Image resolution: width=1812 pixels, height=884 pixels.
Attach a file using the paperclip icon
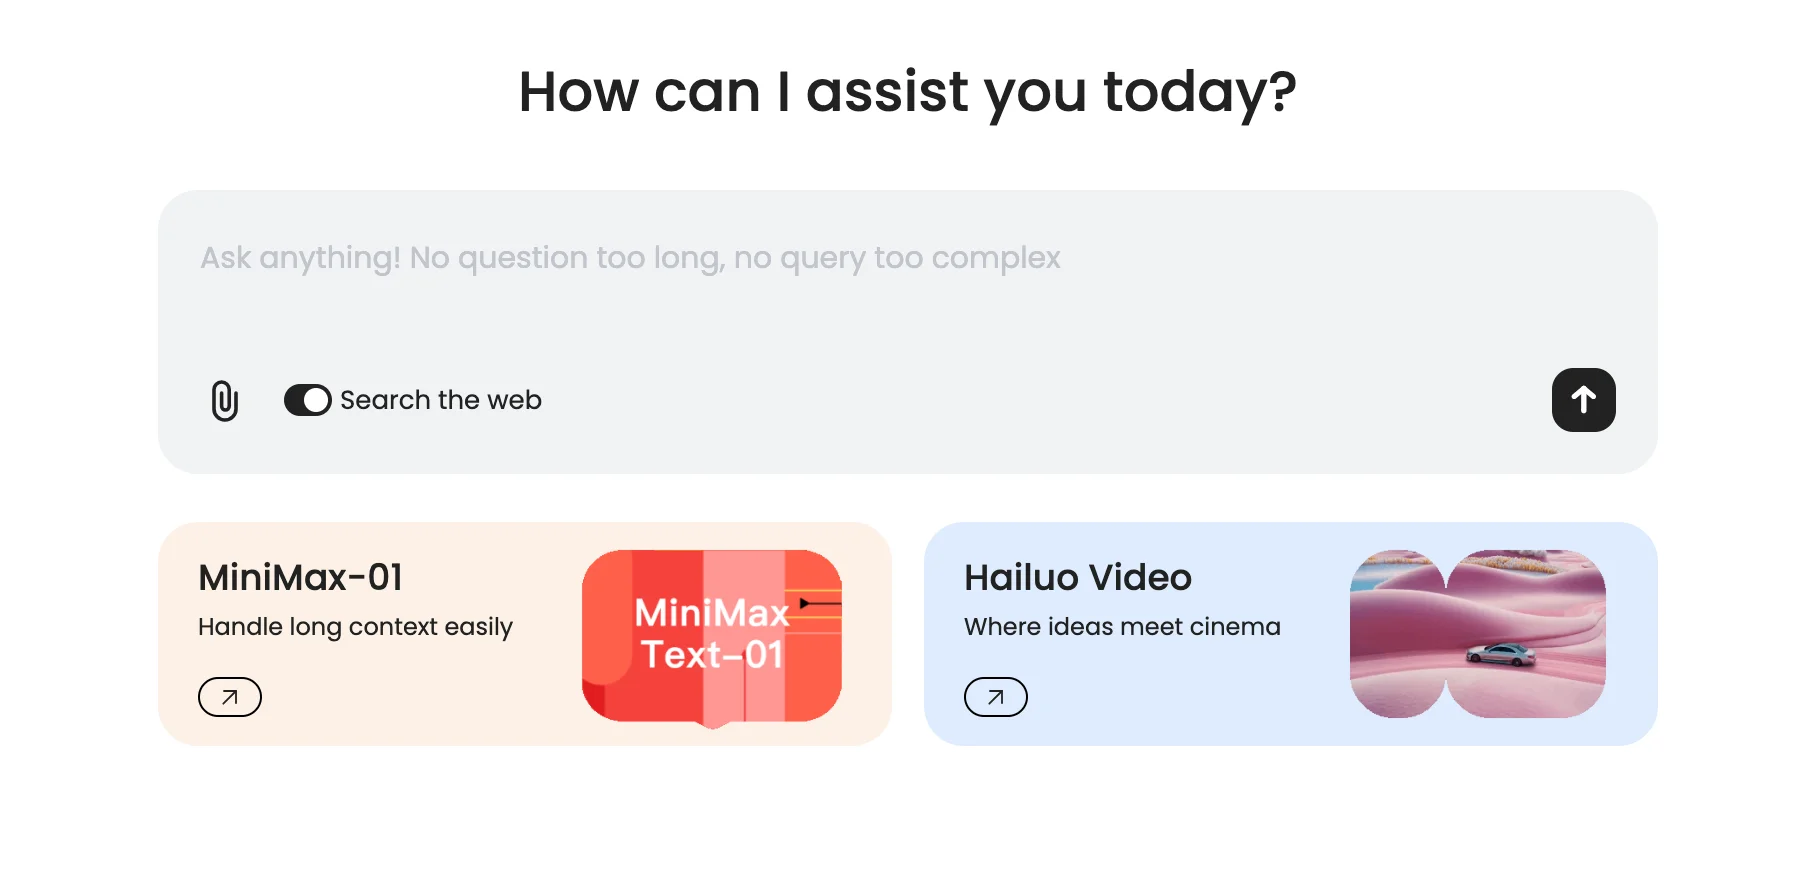click(225, 401)
